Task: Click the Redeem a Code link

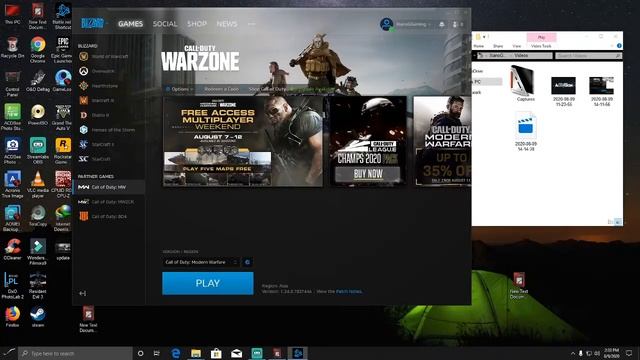Action: [221, 89]
